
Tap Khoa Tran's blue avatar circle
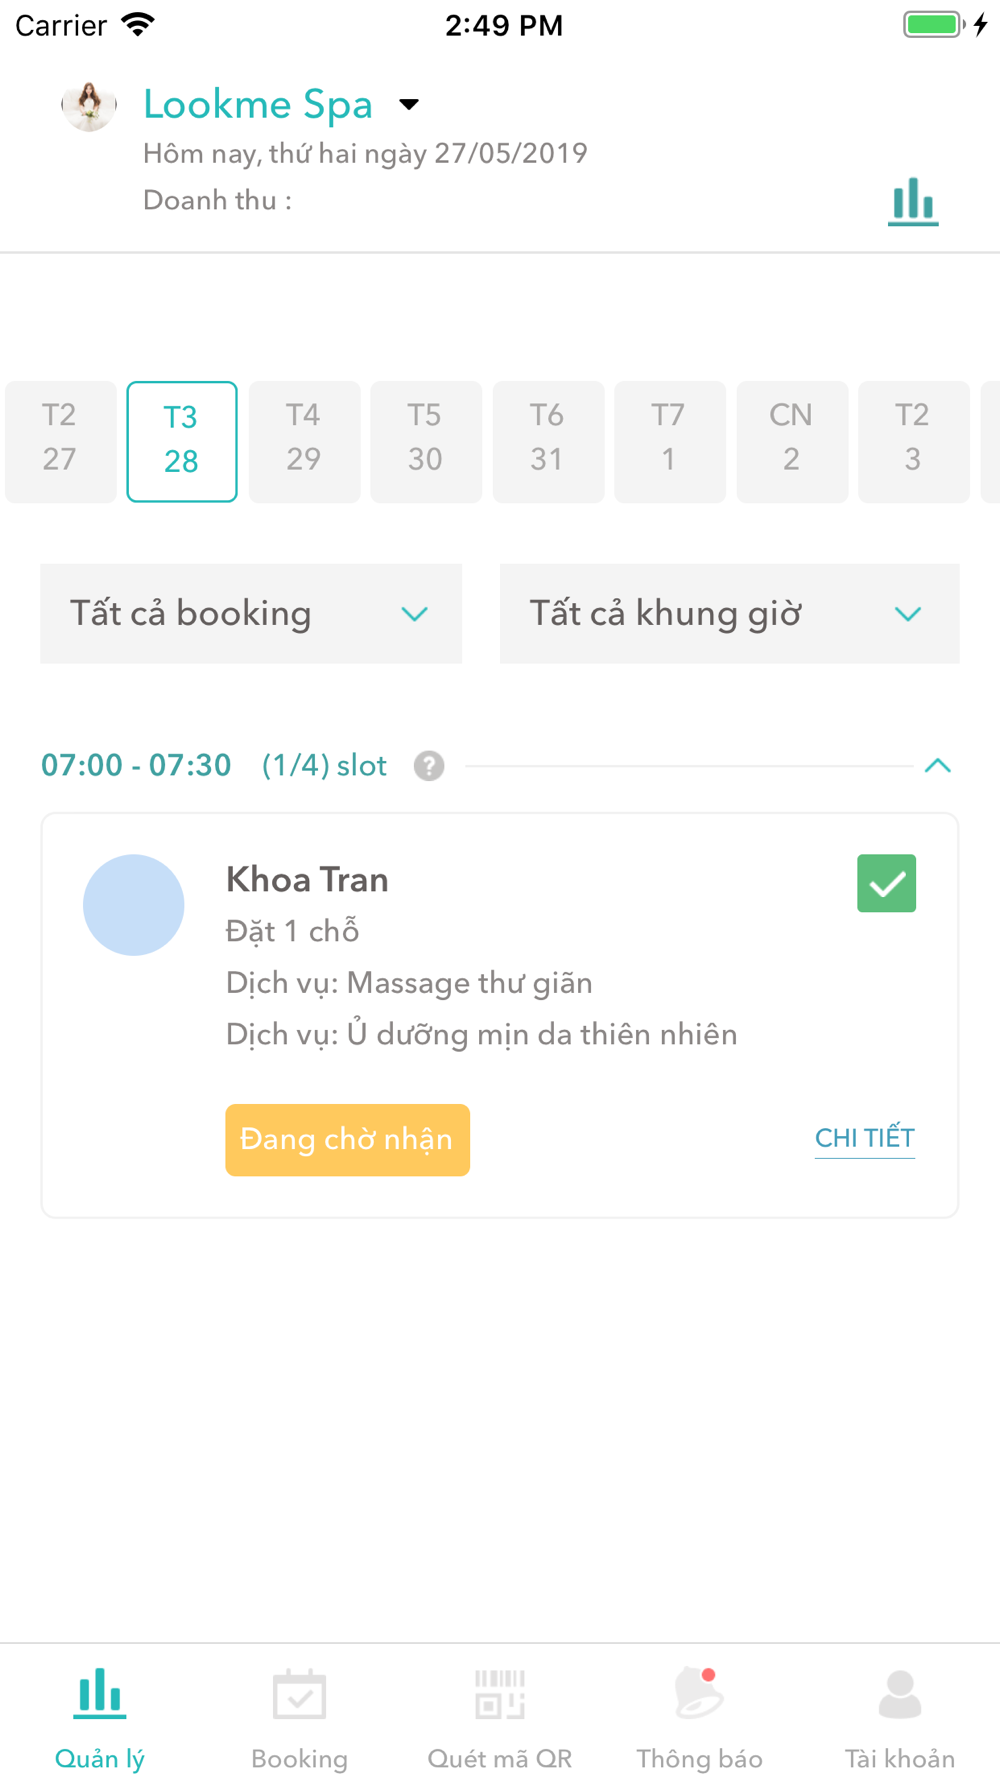[133, 905]
